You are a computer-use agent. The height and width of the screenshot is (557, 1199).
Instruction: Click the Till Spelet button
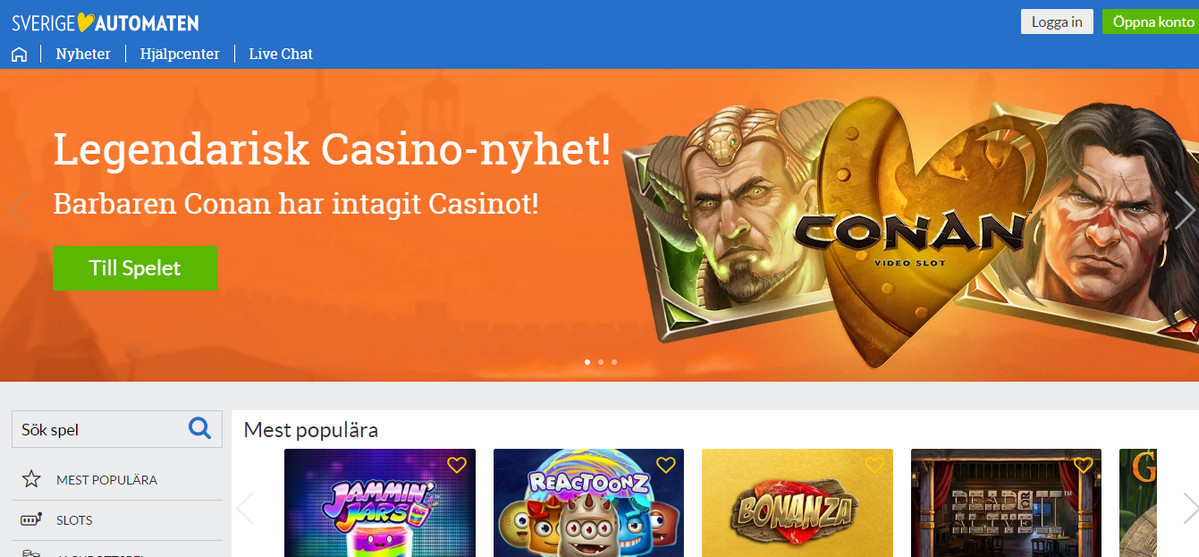click(x=135, y=268)
